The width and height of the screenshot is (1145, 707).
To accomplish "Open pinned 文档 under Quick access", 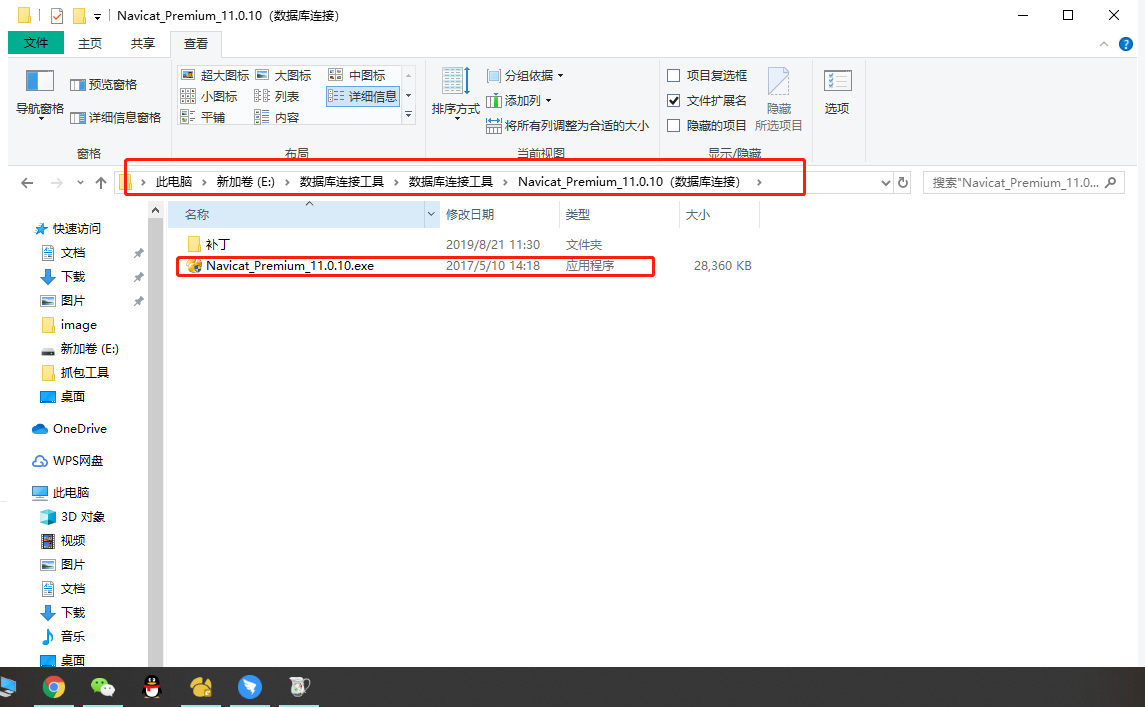I will coord(64,253).
